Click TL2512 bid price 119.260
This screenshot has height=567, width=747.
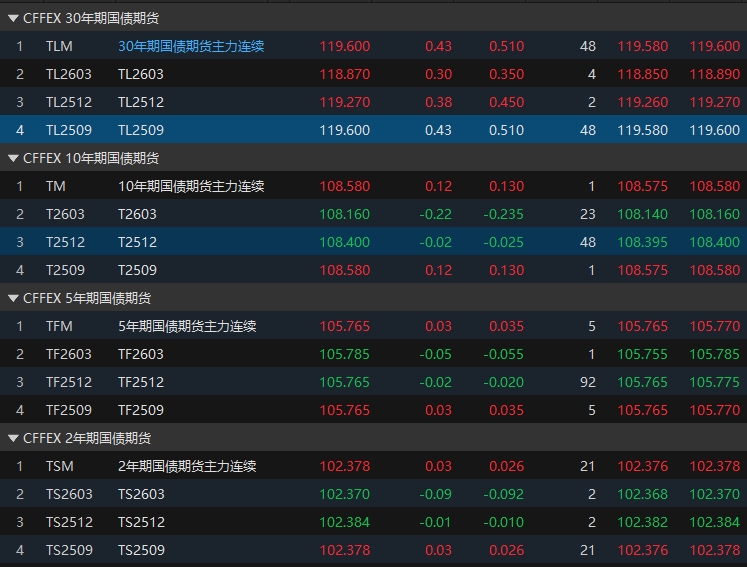(x=643, y=102)
